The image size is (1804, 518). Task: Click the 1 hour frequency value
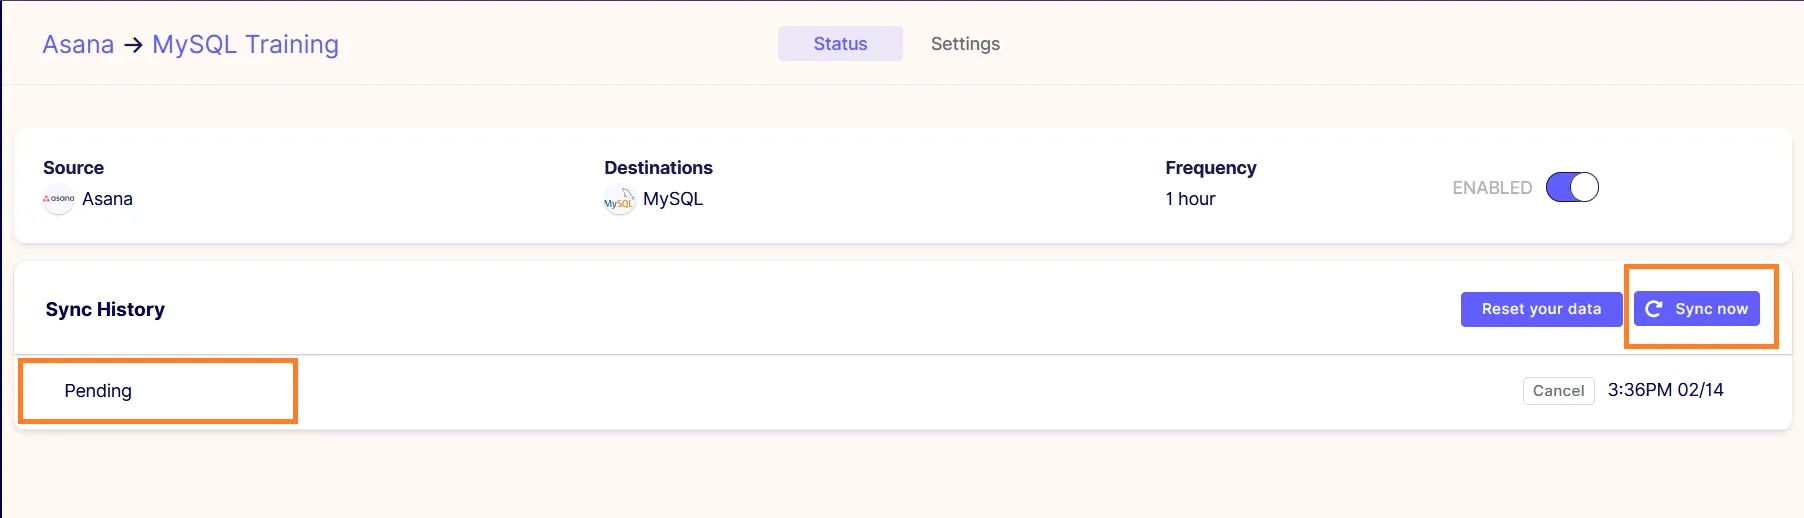(1190, 199)
